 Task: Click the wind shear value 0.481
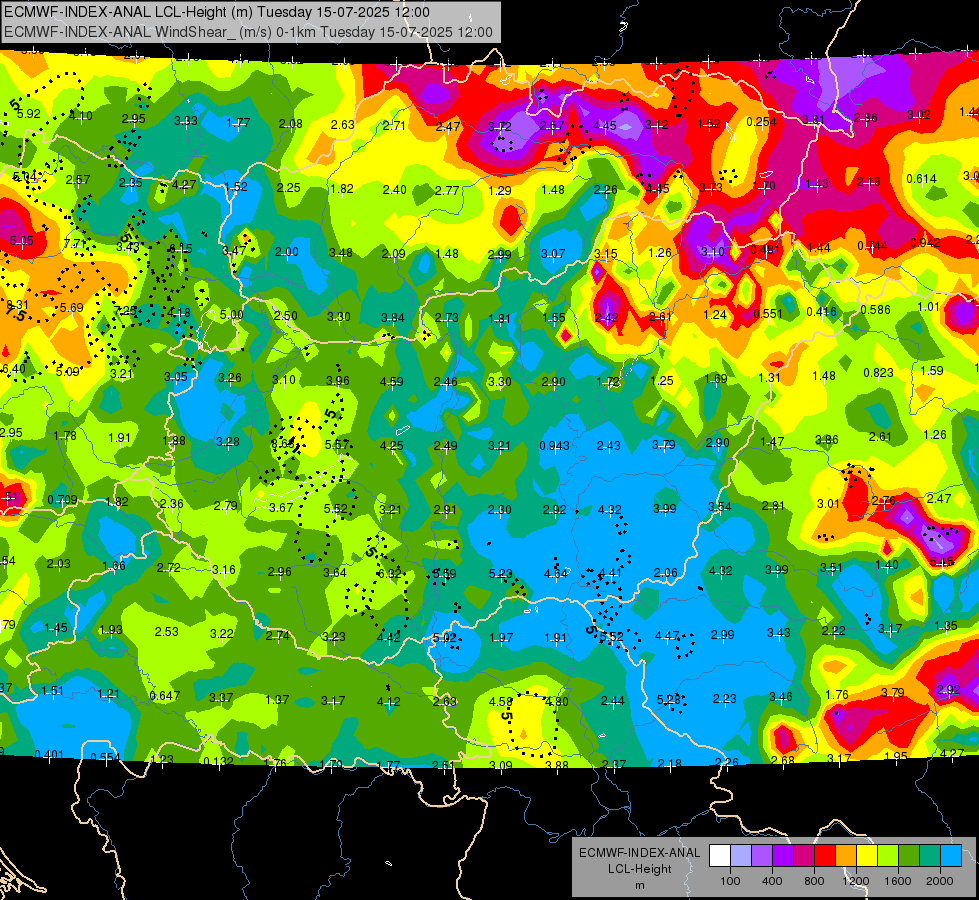tap(765, 250)
